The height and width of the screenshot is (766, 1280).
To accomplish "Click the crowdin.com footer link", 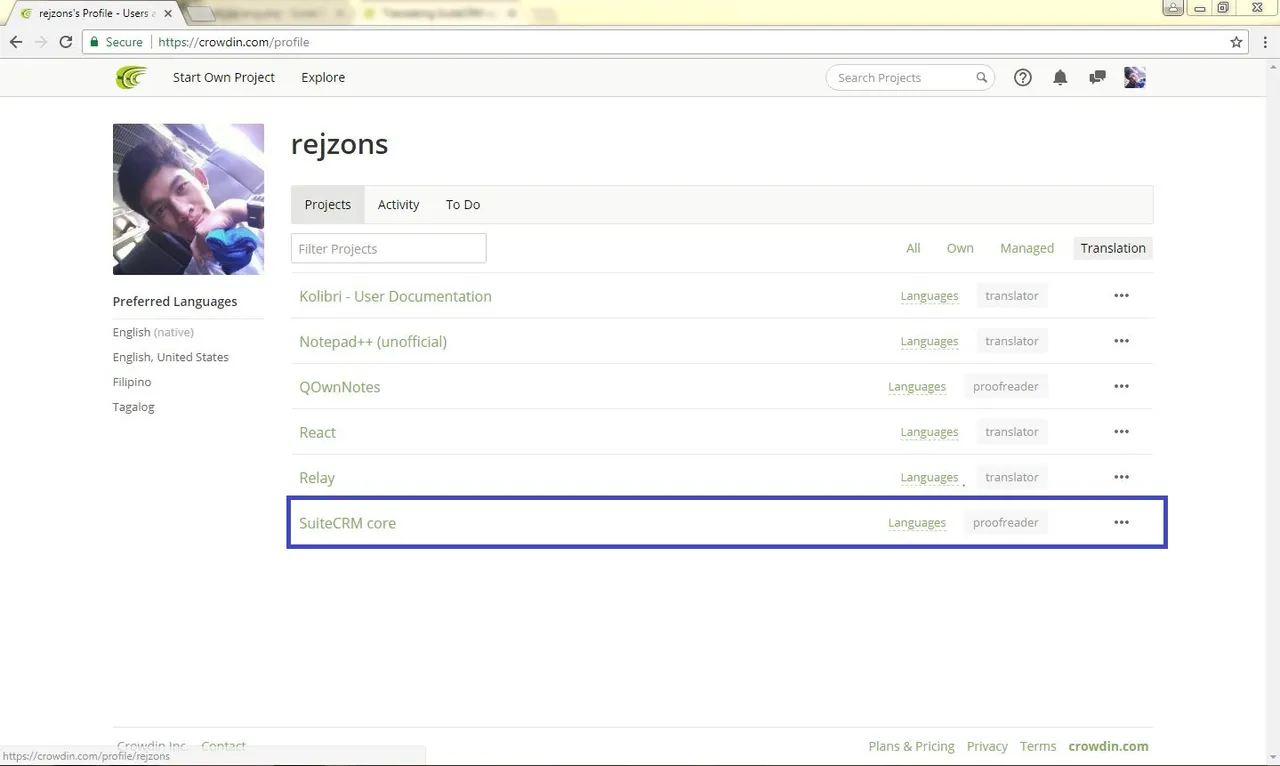I will tap(1108, 746).
